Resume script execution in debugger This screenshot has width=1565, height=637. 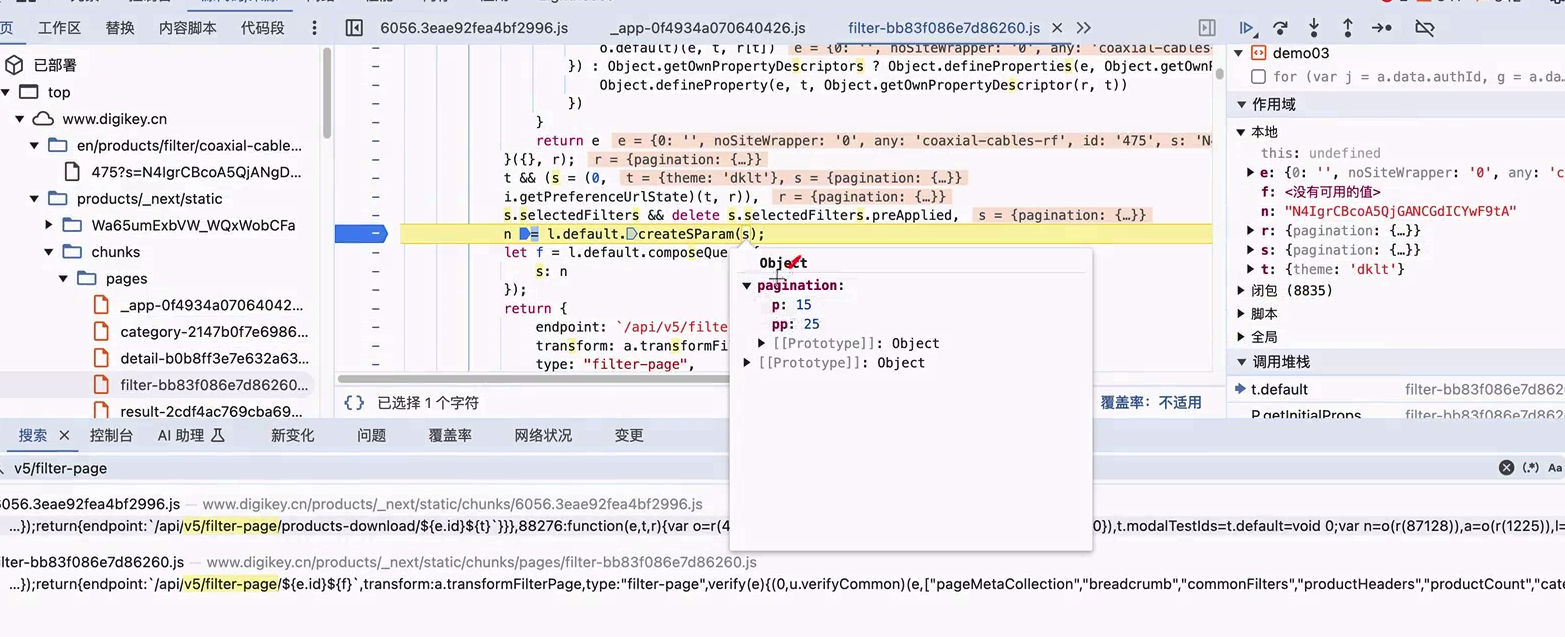[1246, 28]
